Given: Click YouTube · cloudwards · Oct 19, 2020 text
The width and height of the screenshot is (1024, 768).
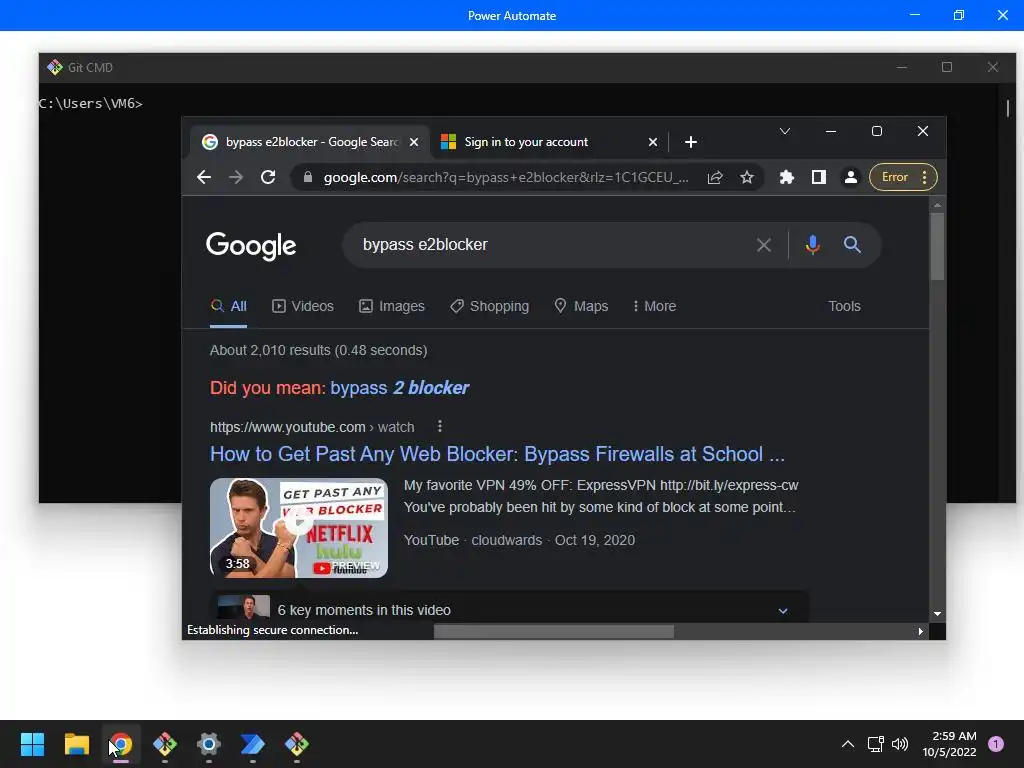Looking at the screenshot, I should (519, 540).
